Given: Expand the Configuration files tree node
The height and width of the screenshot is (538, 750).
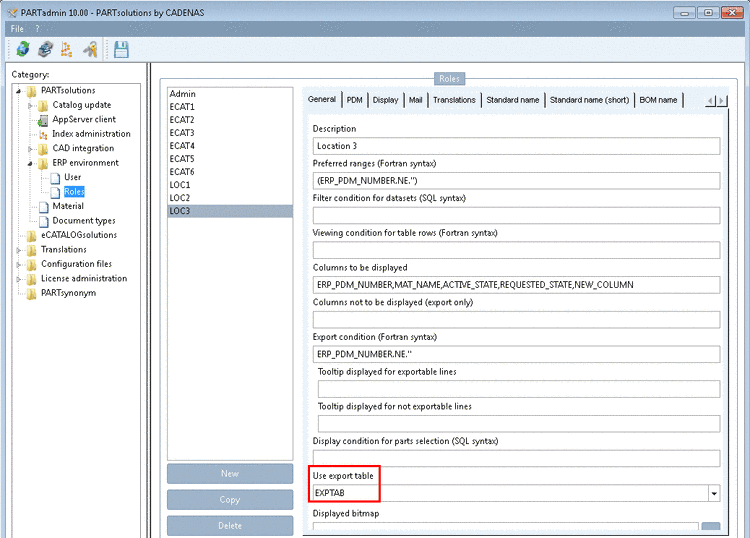Looking at the screenshot, I should (x=19, y=264).
